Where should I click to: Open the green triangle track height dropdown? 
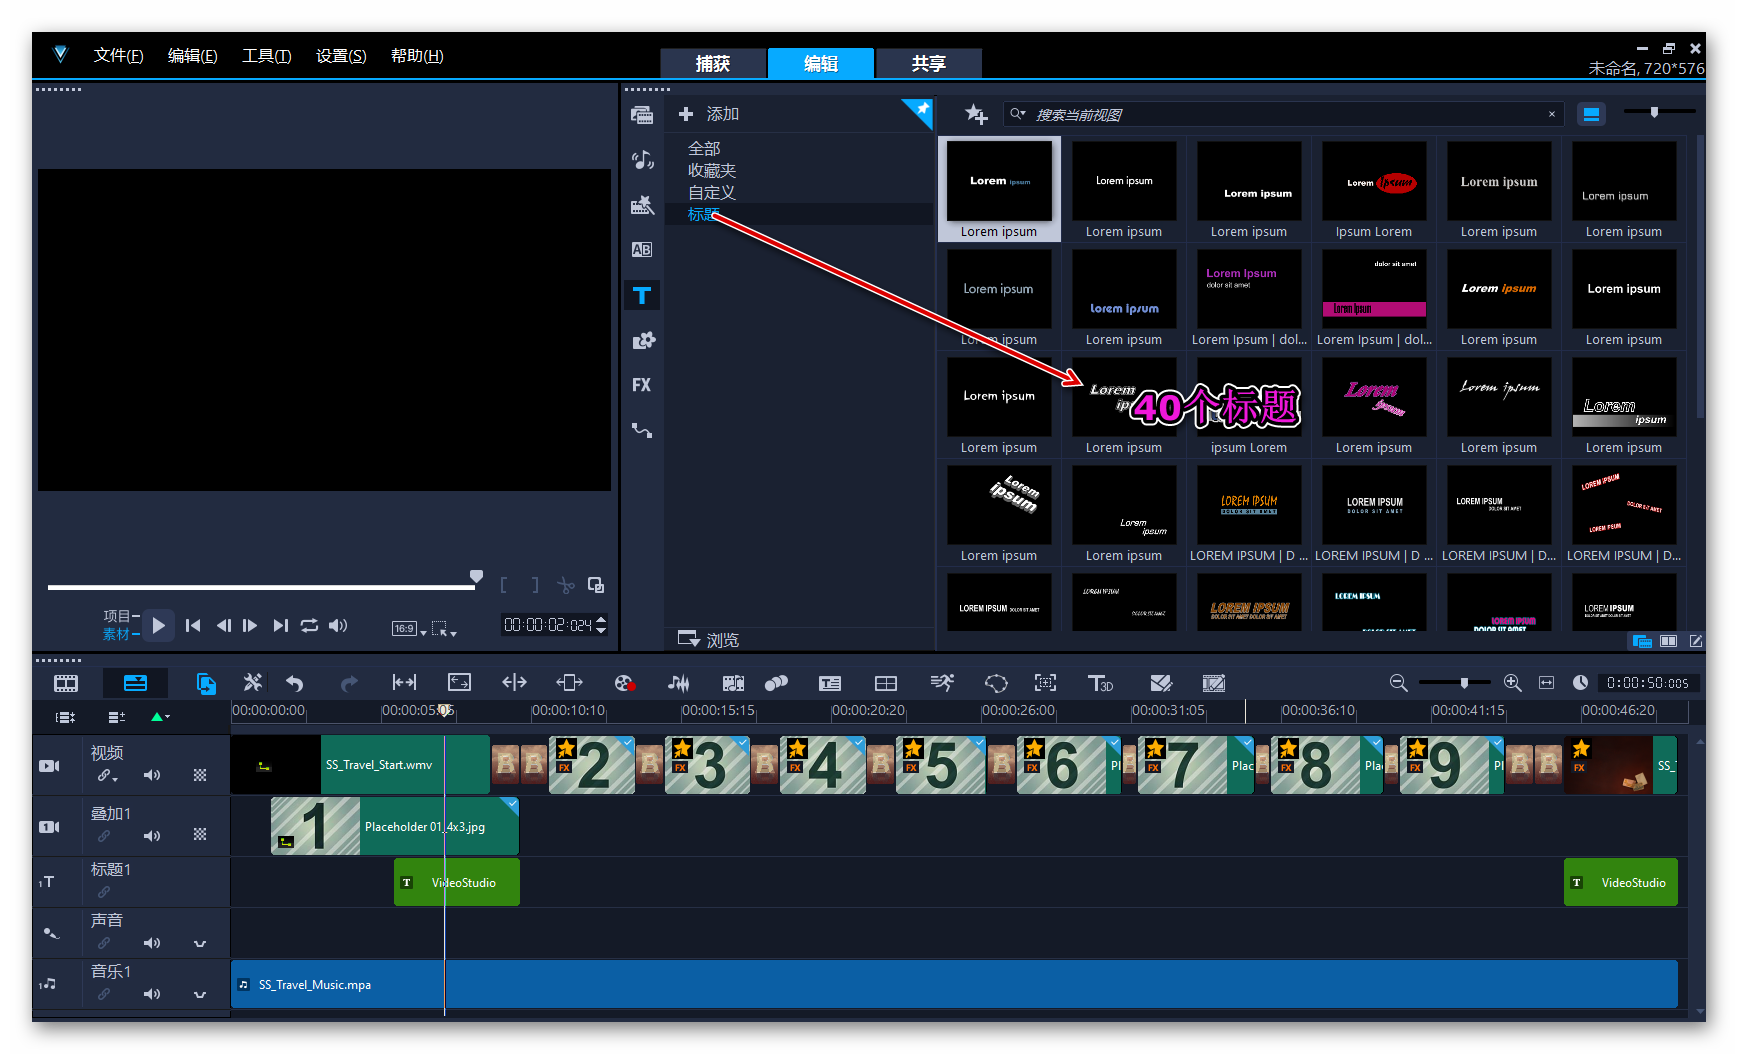tap(160, 717)
